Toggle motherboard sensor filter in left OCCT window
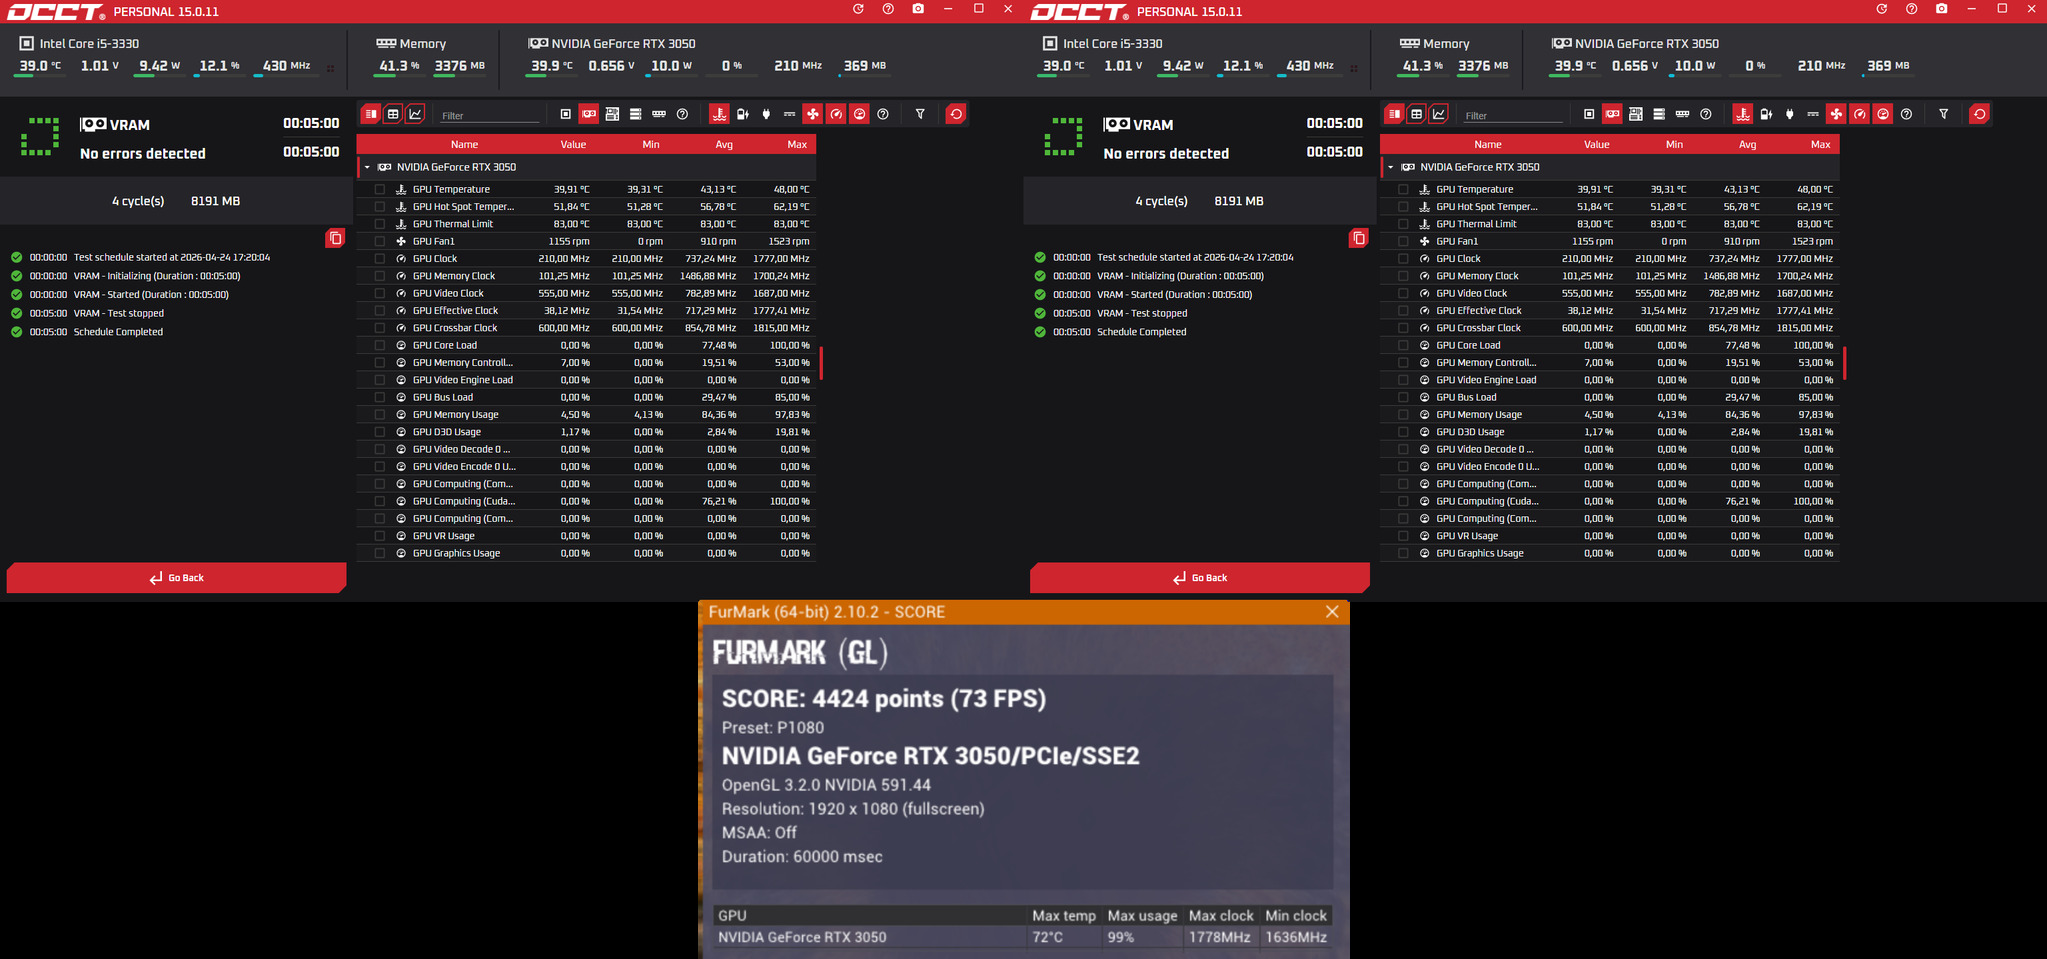Viewport: 2047px width, 959px height. 612,114
